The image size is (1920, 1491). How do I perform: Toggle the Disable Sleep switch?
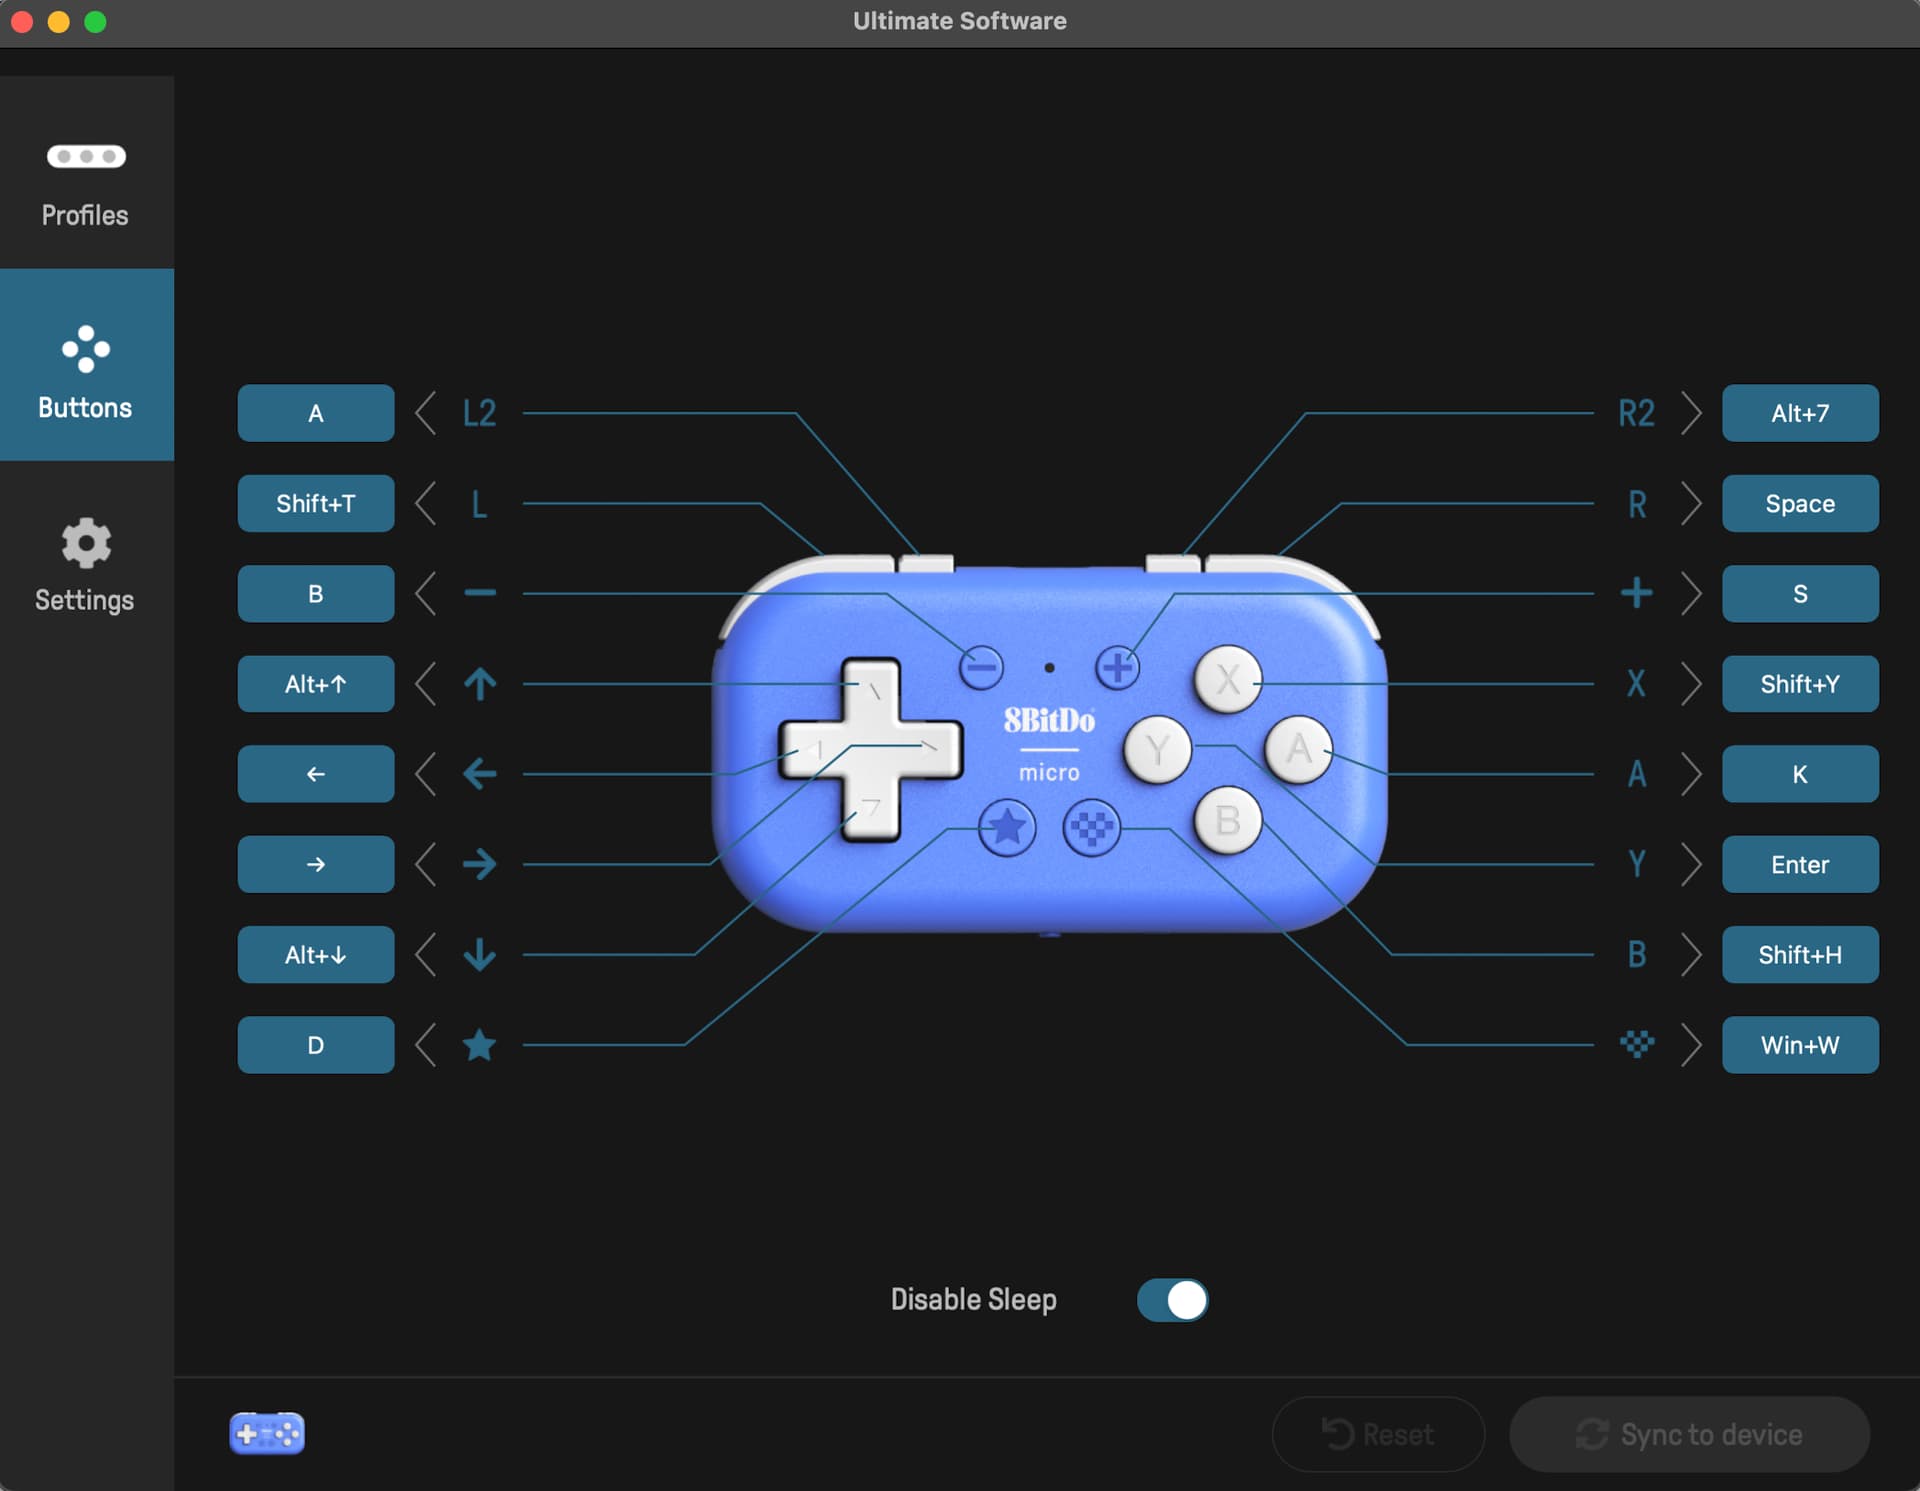1172,1300
